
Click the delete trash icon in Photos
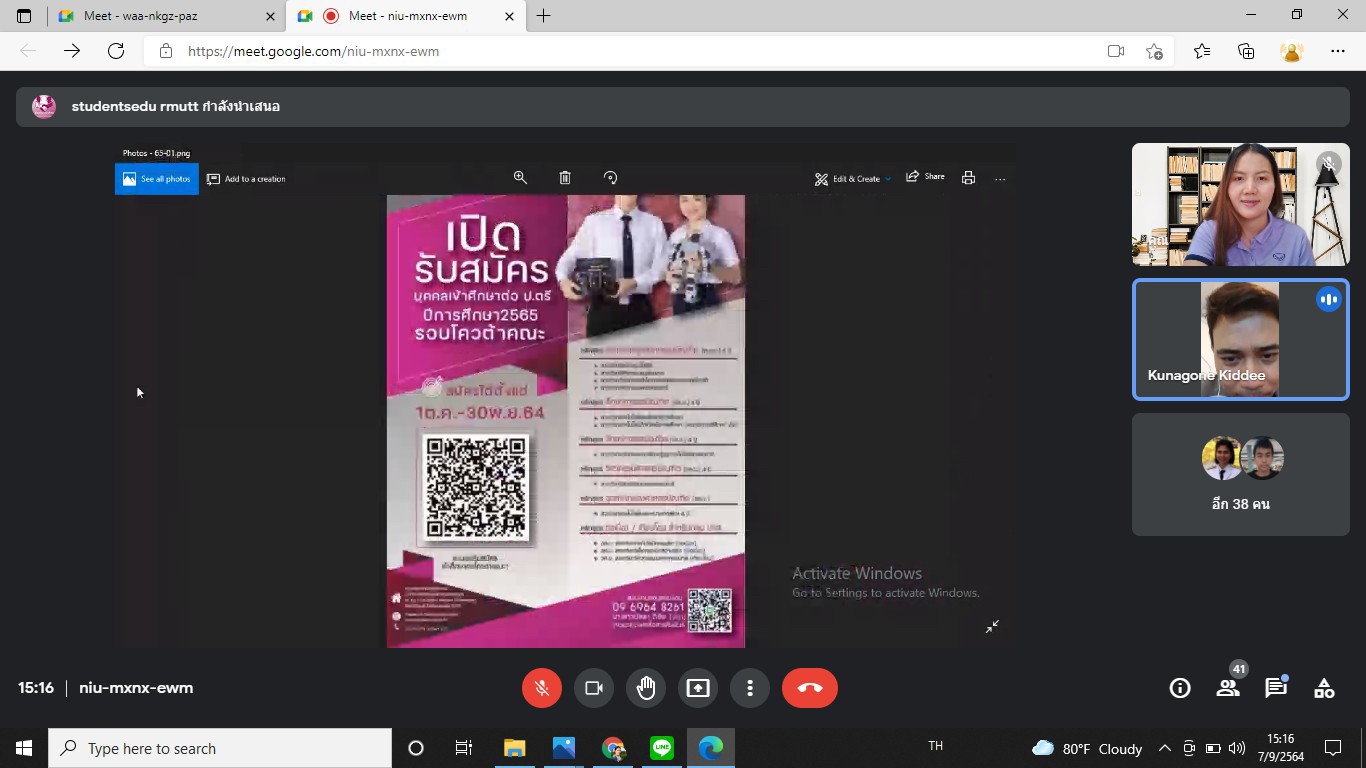[565, 177]
